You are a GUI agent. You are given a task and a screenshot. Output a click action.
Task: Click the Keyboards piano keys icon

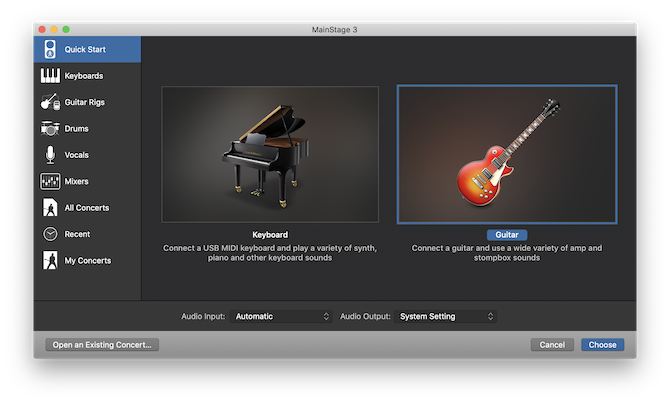(x=50, y=76)
